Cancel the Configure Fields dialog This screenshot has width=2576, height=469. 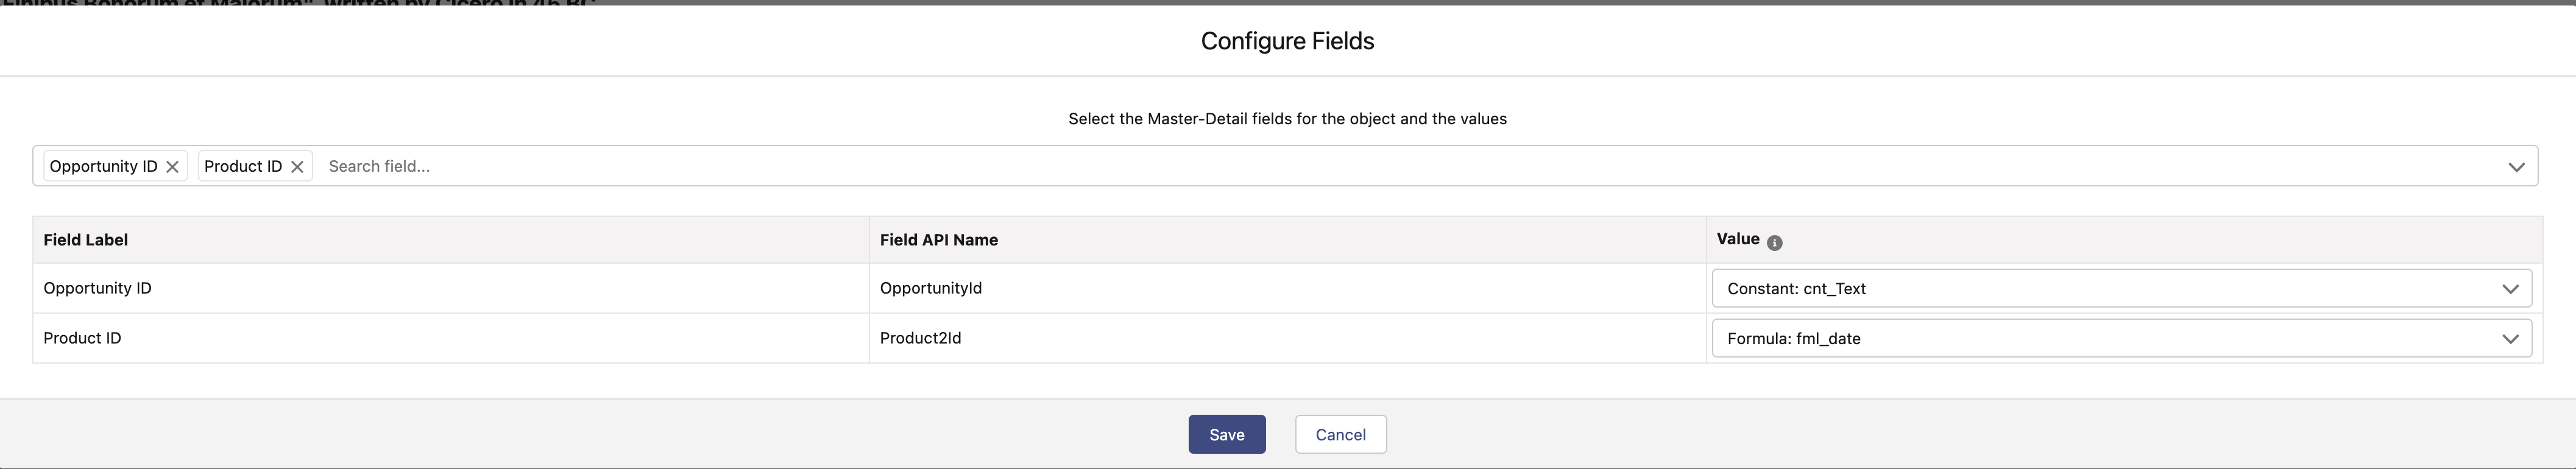coord(1340,435)
